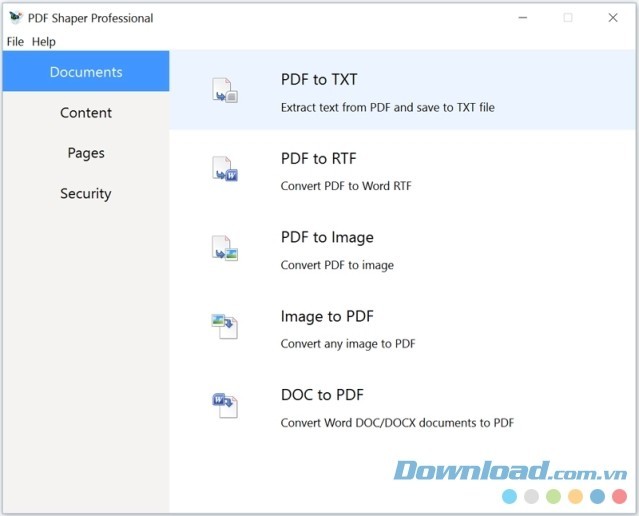The height and width of the screenshot is (516, 639).
Task: Click the PDF to RTF Word icon
Action: pos(225,169)
